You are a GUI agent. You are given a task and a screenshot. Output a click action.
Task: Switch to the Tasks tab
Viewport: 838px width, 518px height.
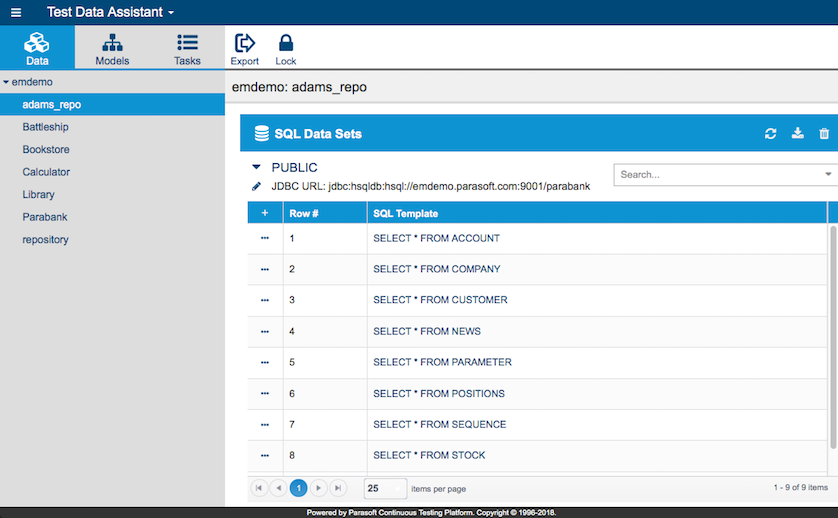pos(187,48)
